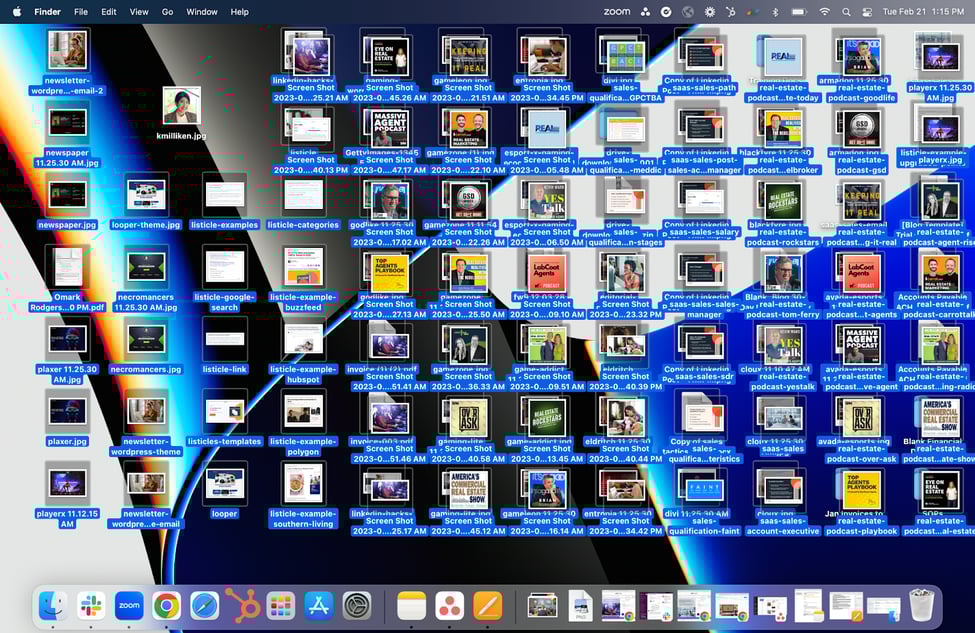Launch the Zoom app in the Dock
The image size is (975, 633).
(x=129, y=605)
